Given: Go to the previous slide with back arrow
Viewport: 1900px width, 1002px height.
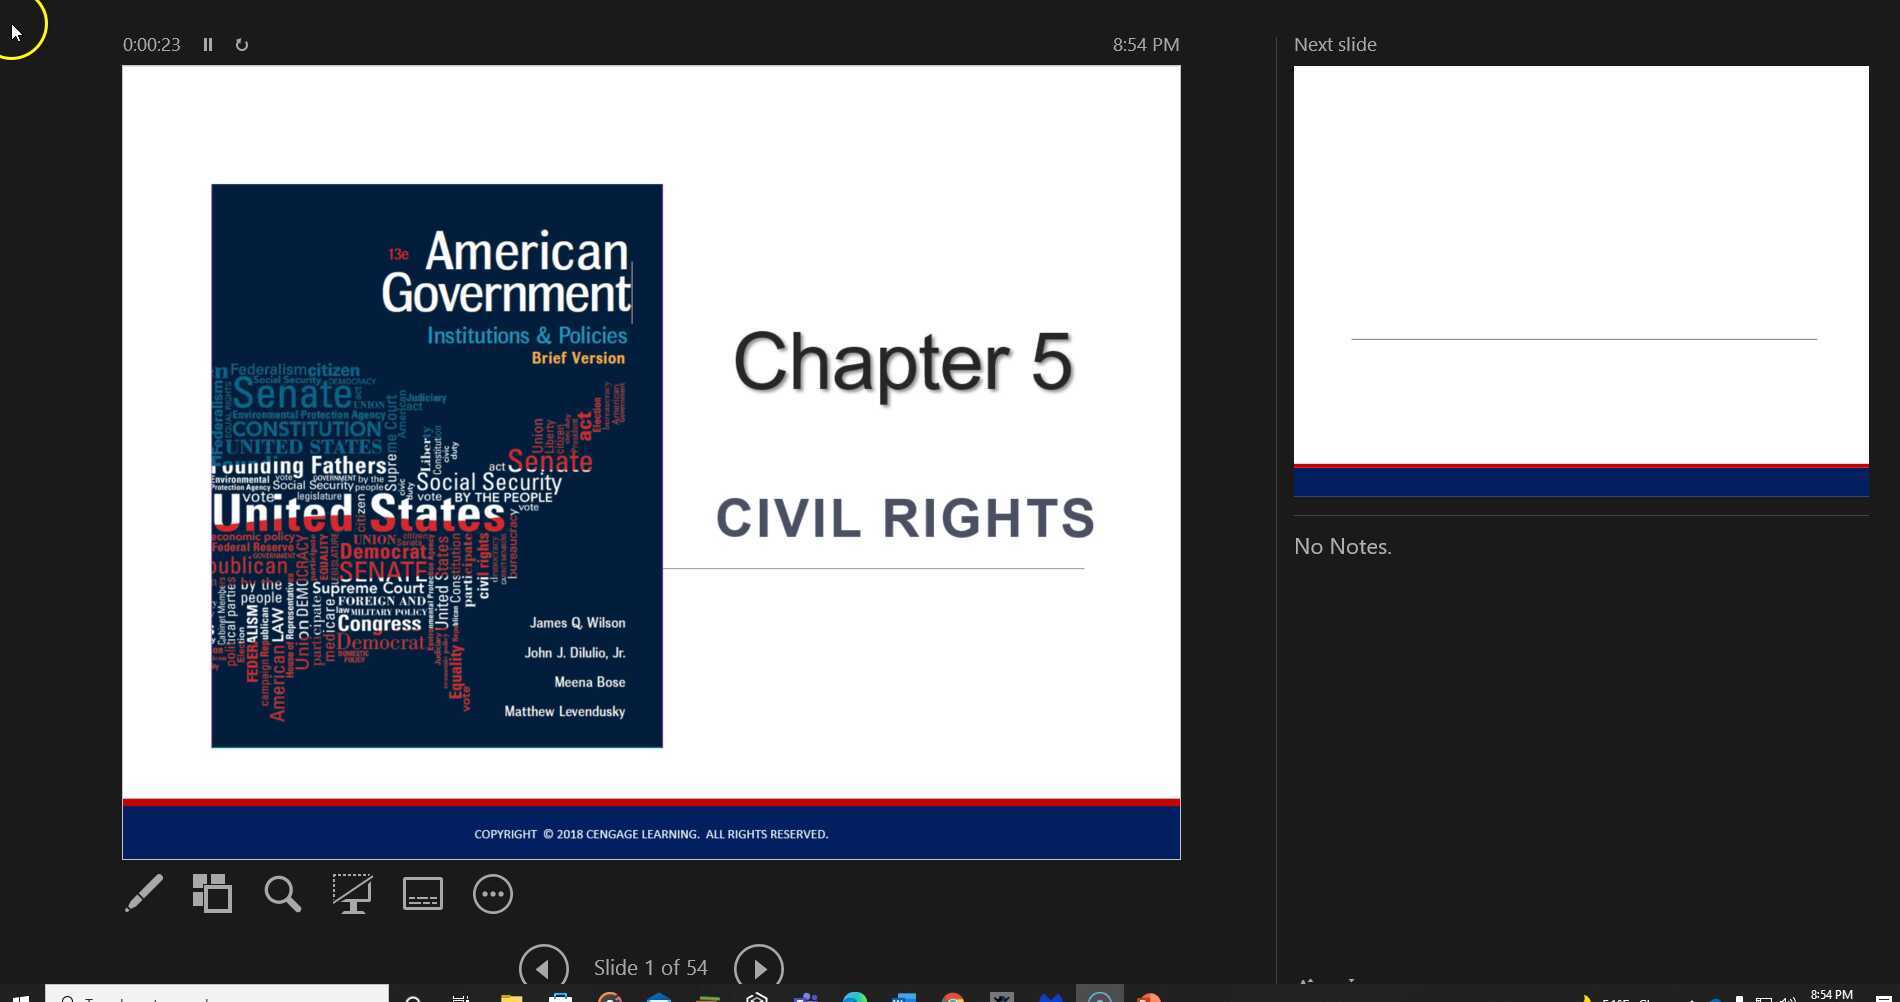Looking at the screenshot, I should (x=542, y=967).
